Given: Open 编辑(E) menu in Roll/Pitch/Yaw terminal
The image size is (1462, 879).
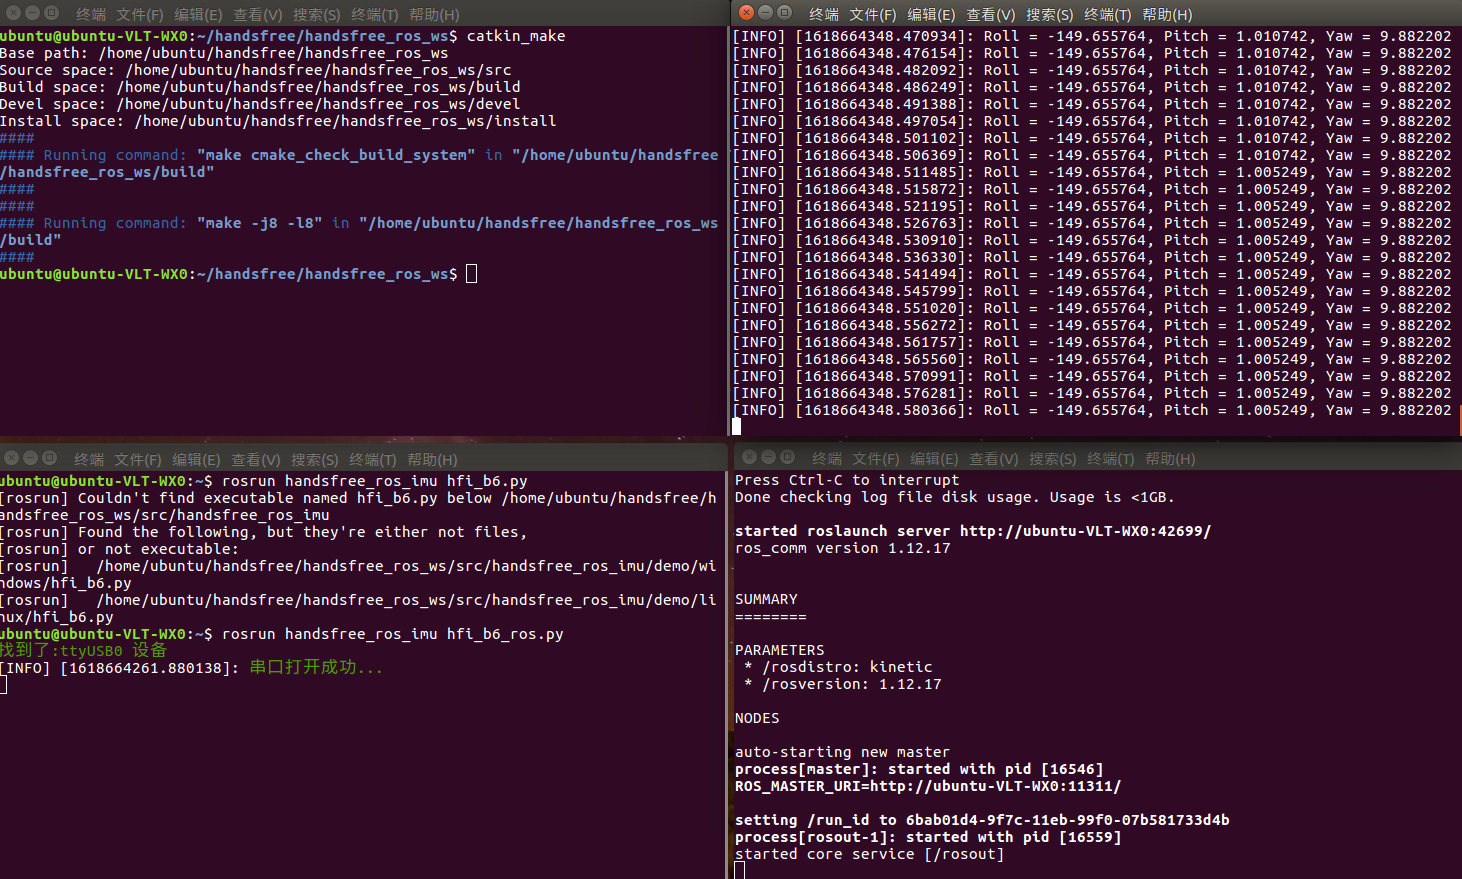Looking at the screenshot, I should click(x=931, y=14).
